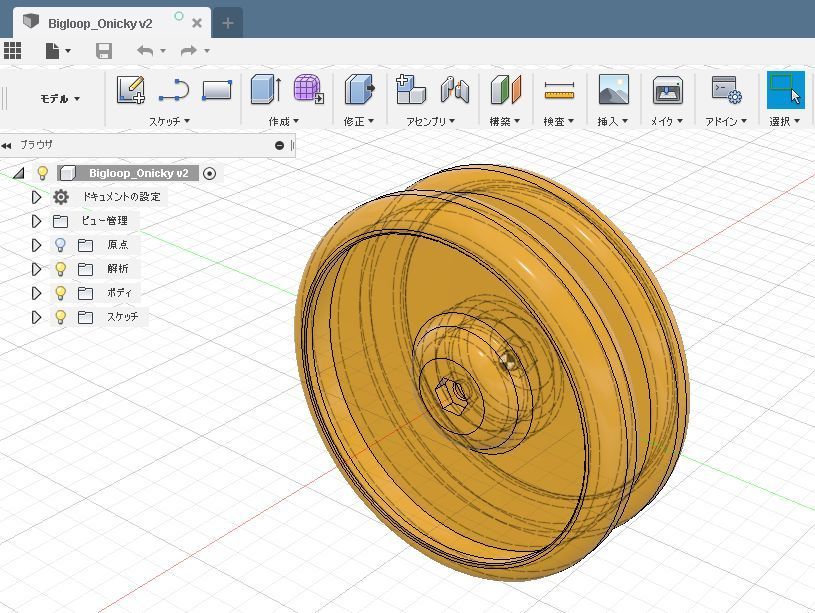Click the Measure ruler icon above 検査
Screen dimensions: 815x613
point(559,91)
